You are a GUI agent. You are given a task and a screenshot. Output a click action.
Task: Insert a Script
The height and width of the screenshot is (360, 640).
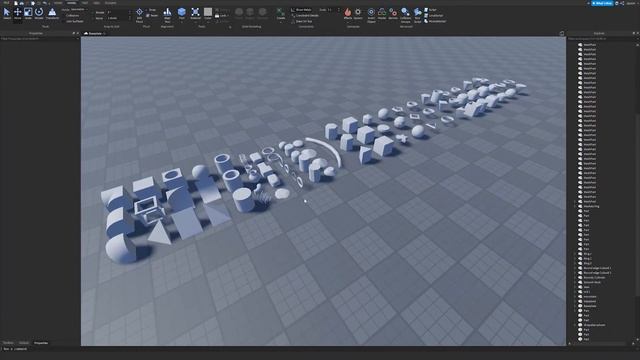click(x=430, y=10)
